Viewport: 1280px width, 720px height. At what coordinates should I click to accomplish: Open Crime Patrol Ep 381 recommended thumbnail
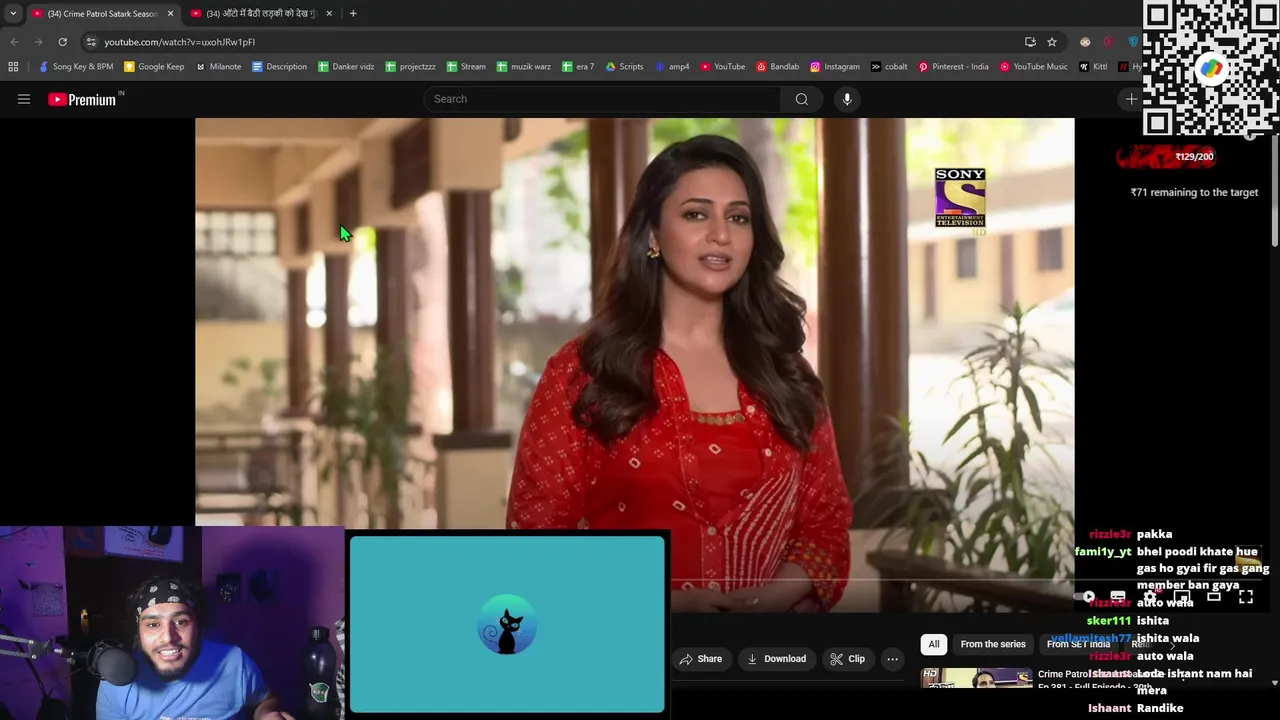(x=976, y=678)
